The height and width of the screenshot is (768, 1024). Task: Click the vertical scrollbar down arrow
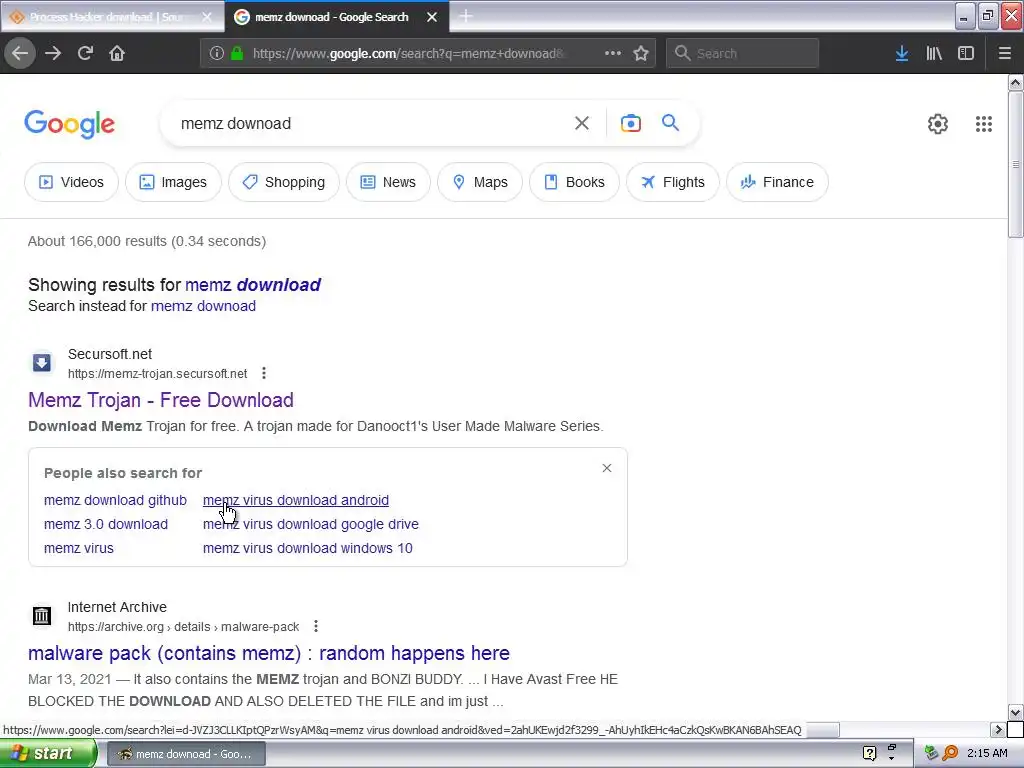1015,712
